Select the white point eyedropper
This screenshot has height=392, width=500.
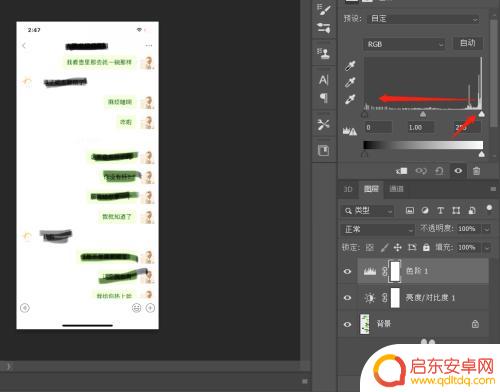[350, 99]
